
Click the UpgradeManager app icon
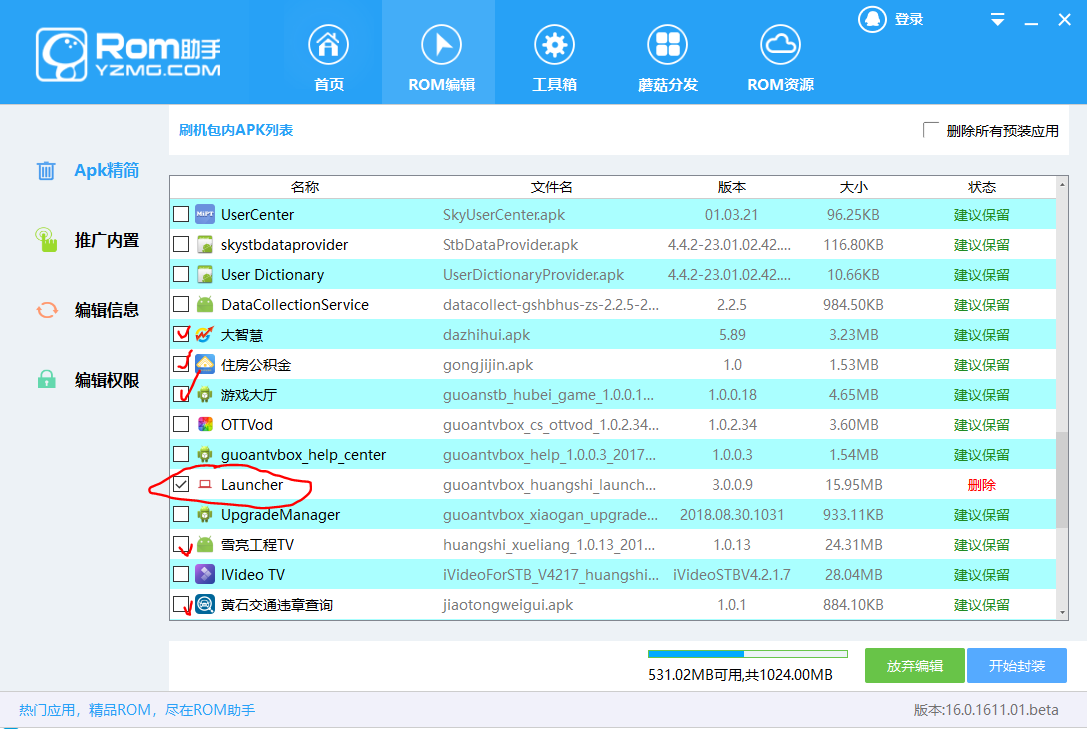coord(205,514)
